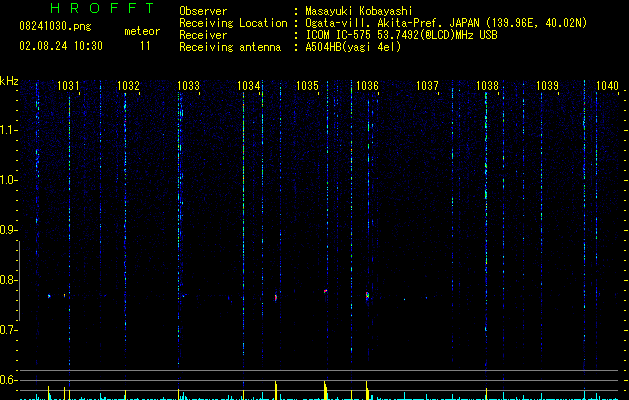Viewport: 629px width, 400px height.
Task: Click the 0.9 frequency axis label
Action: click(8, 230)
